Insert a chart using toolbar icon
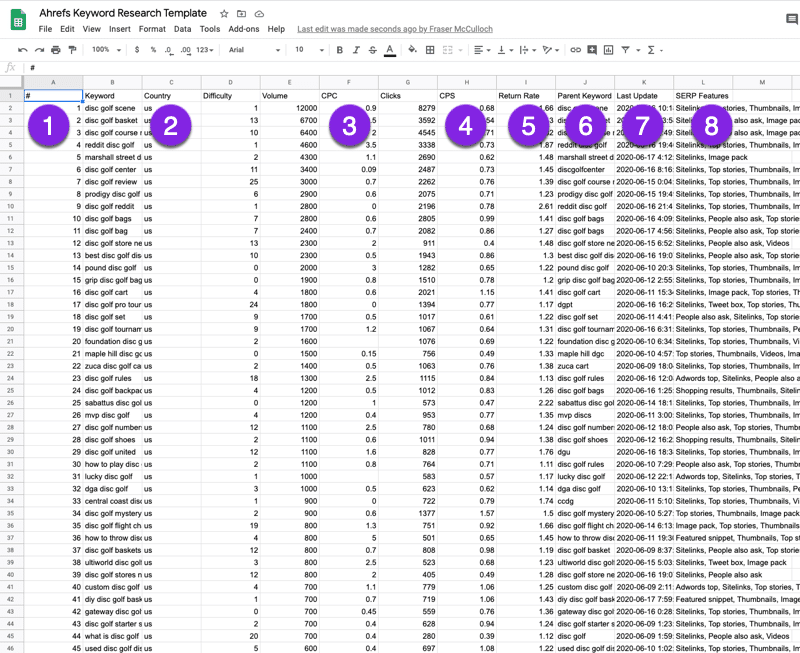The width and height of the screenshot is (800, 653). point(608,49)
